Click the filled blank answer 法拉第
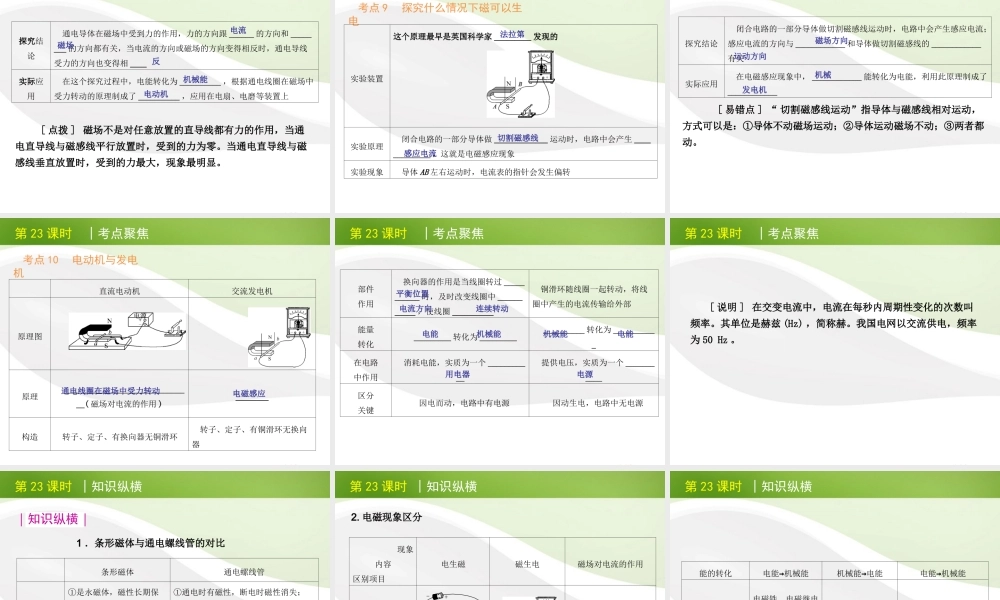This screenshot has height=600, width=1000. [512, 35]
